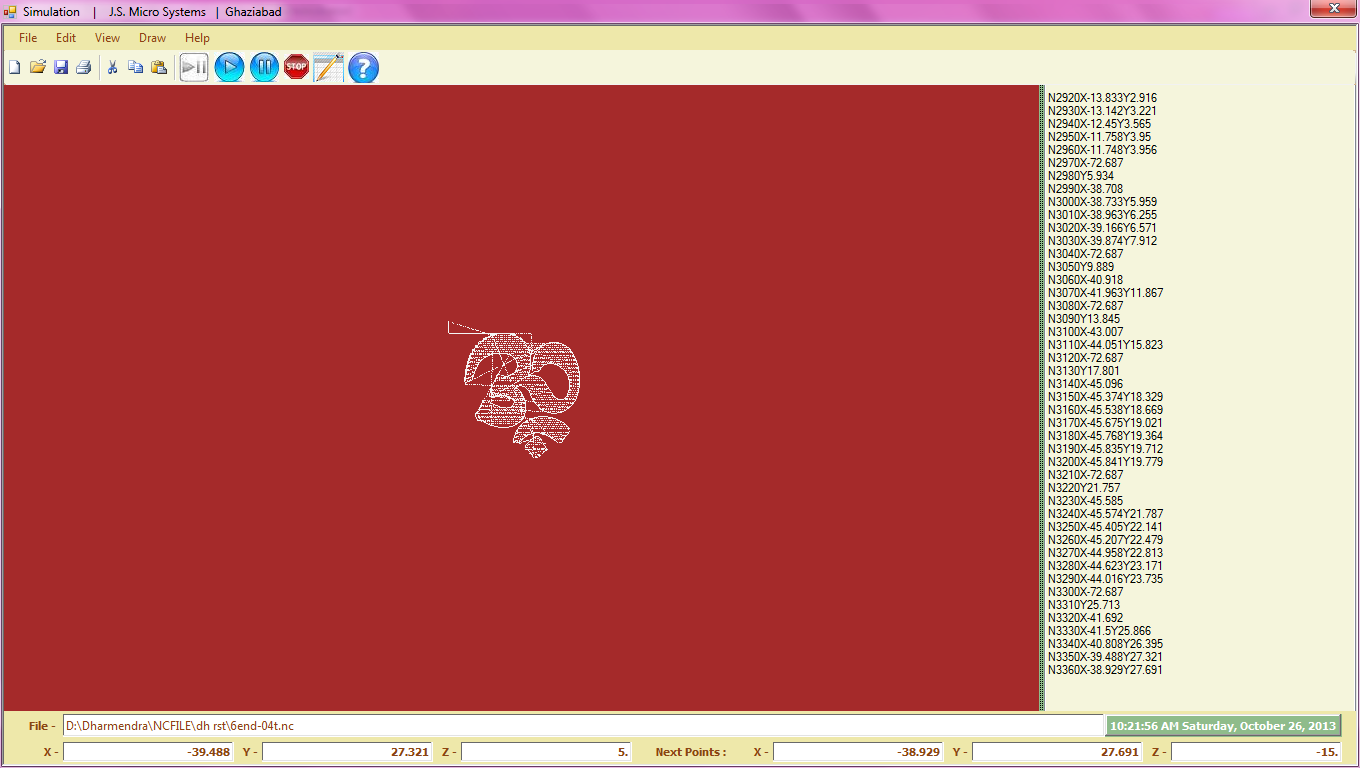Select line N2920X-13.833Y2.916
This screenshot has height=768, width=1360.
pyautogui.click(x=1102, y=97)
